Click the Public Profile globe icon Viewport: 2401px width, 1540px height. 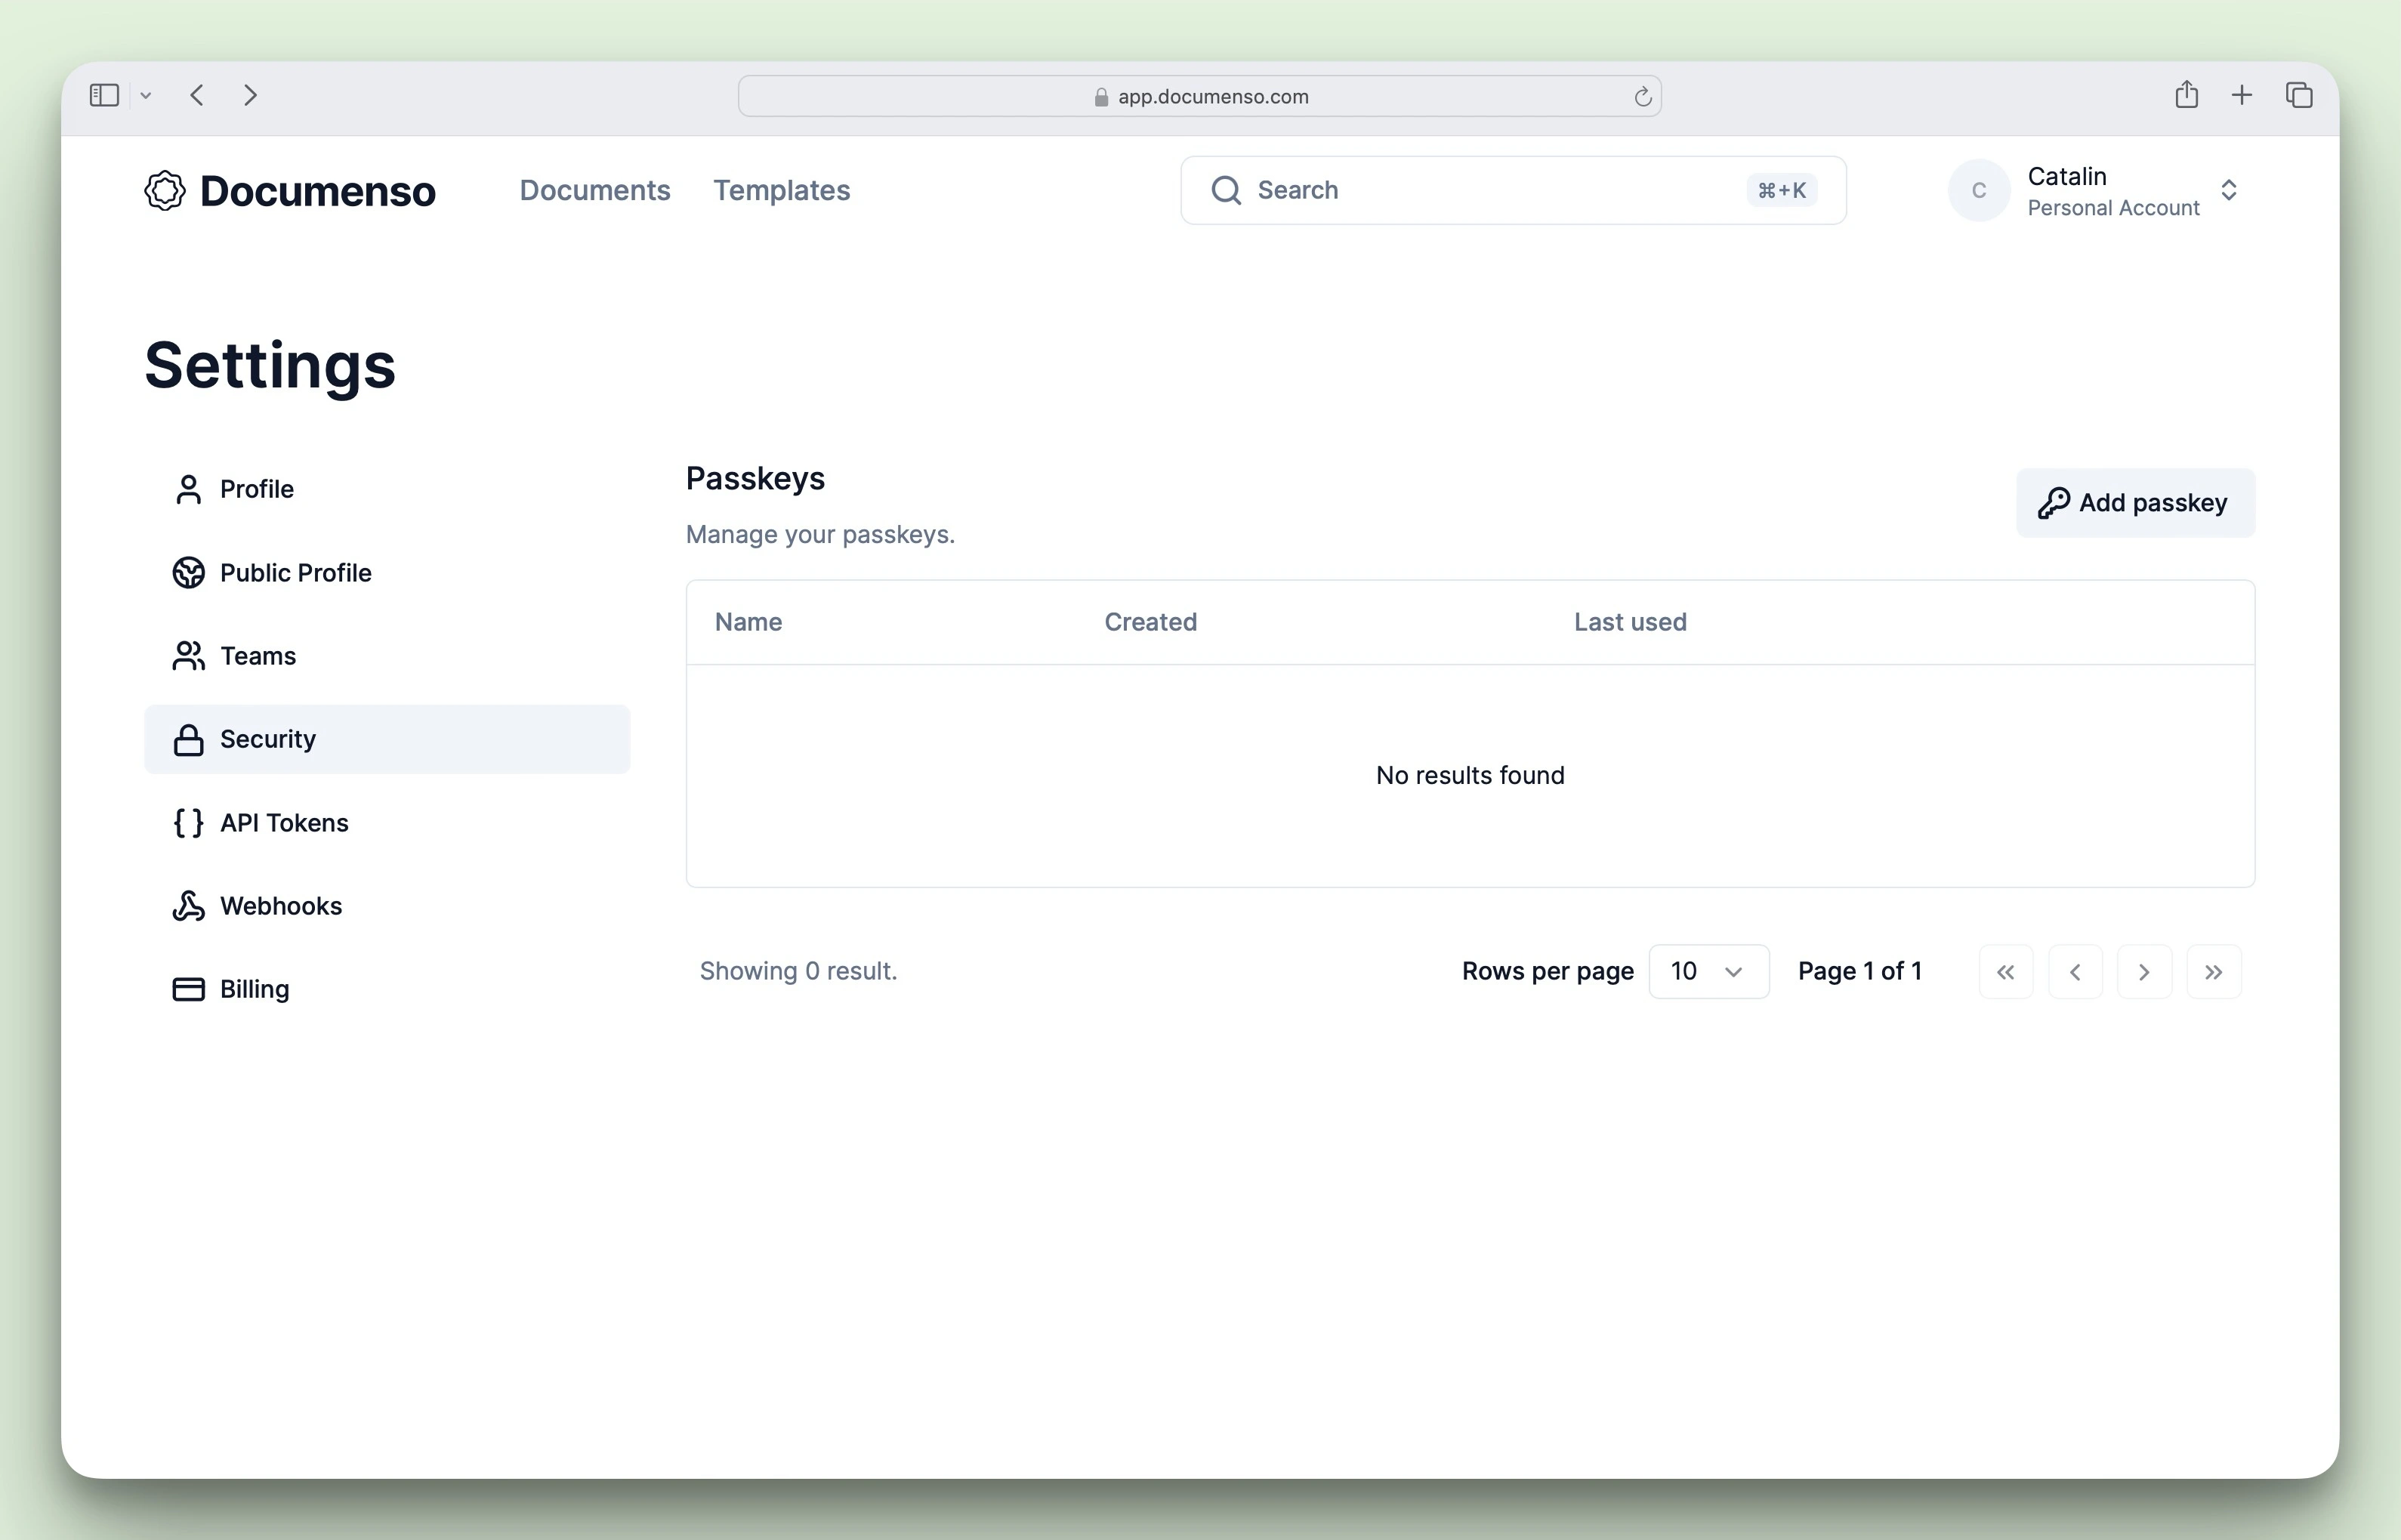(188, 572)
